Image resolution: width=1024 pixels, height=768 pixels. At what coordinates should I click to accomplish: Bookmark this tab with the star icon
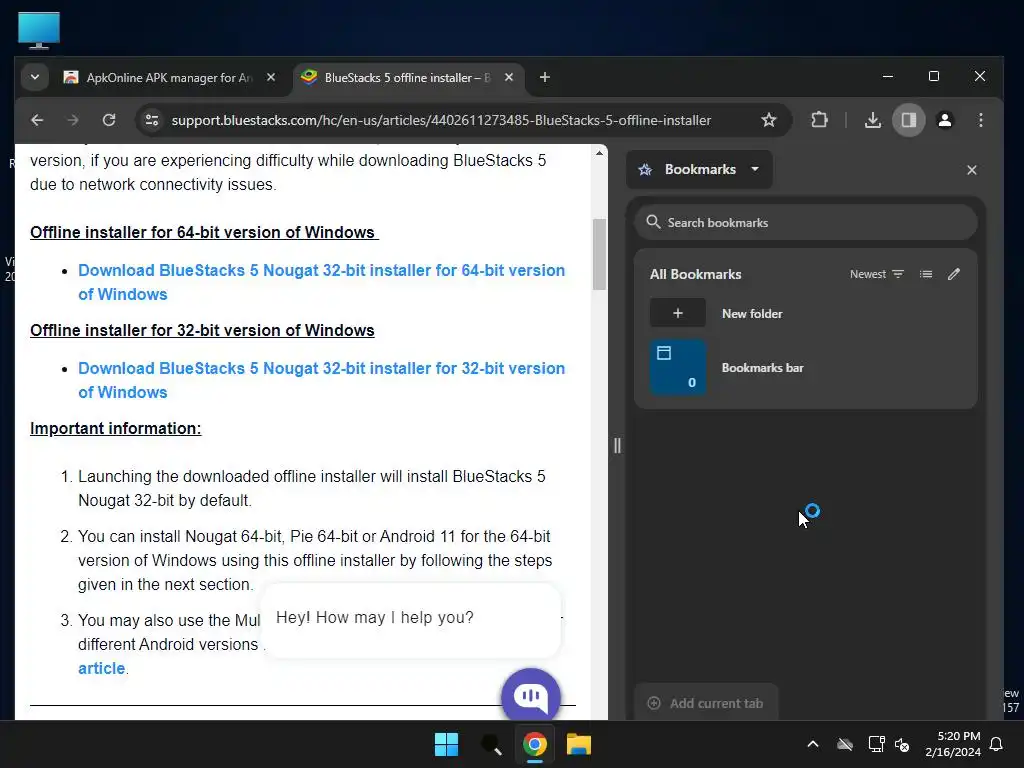(769, 120)
